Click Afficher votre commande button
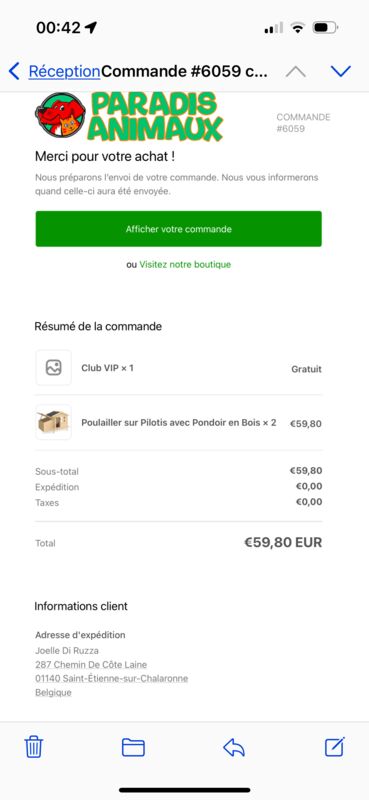 coord(179,229)
